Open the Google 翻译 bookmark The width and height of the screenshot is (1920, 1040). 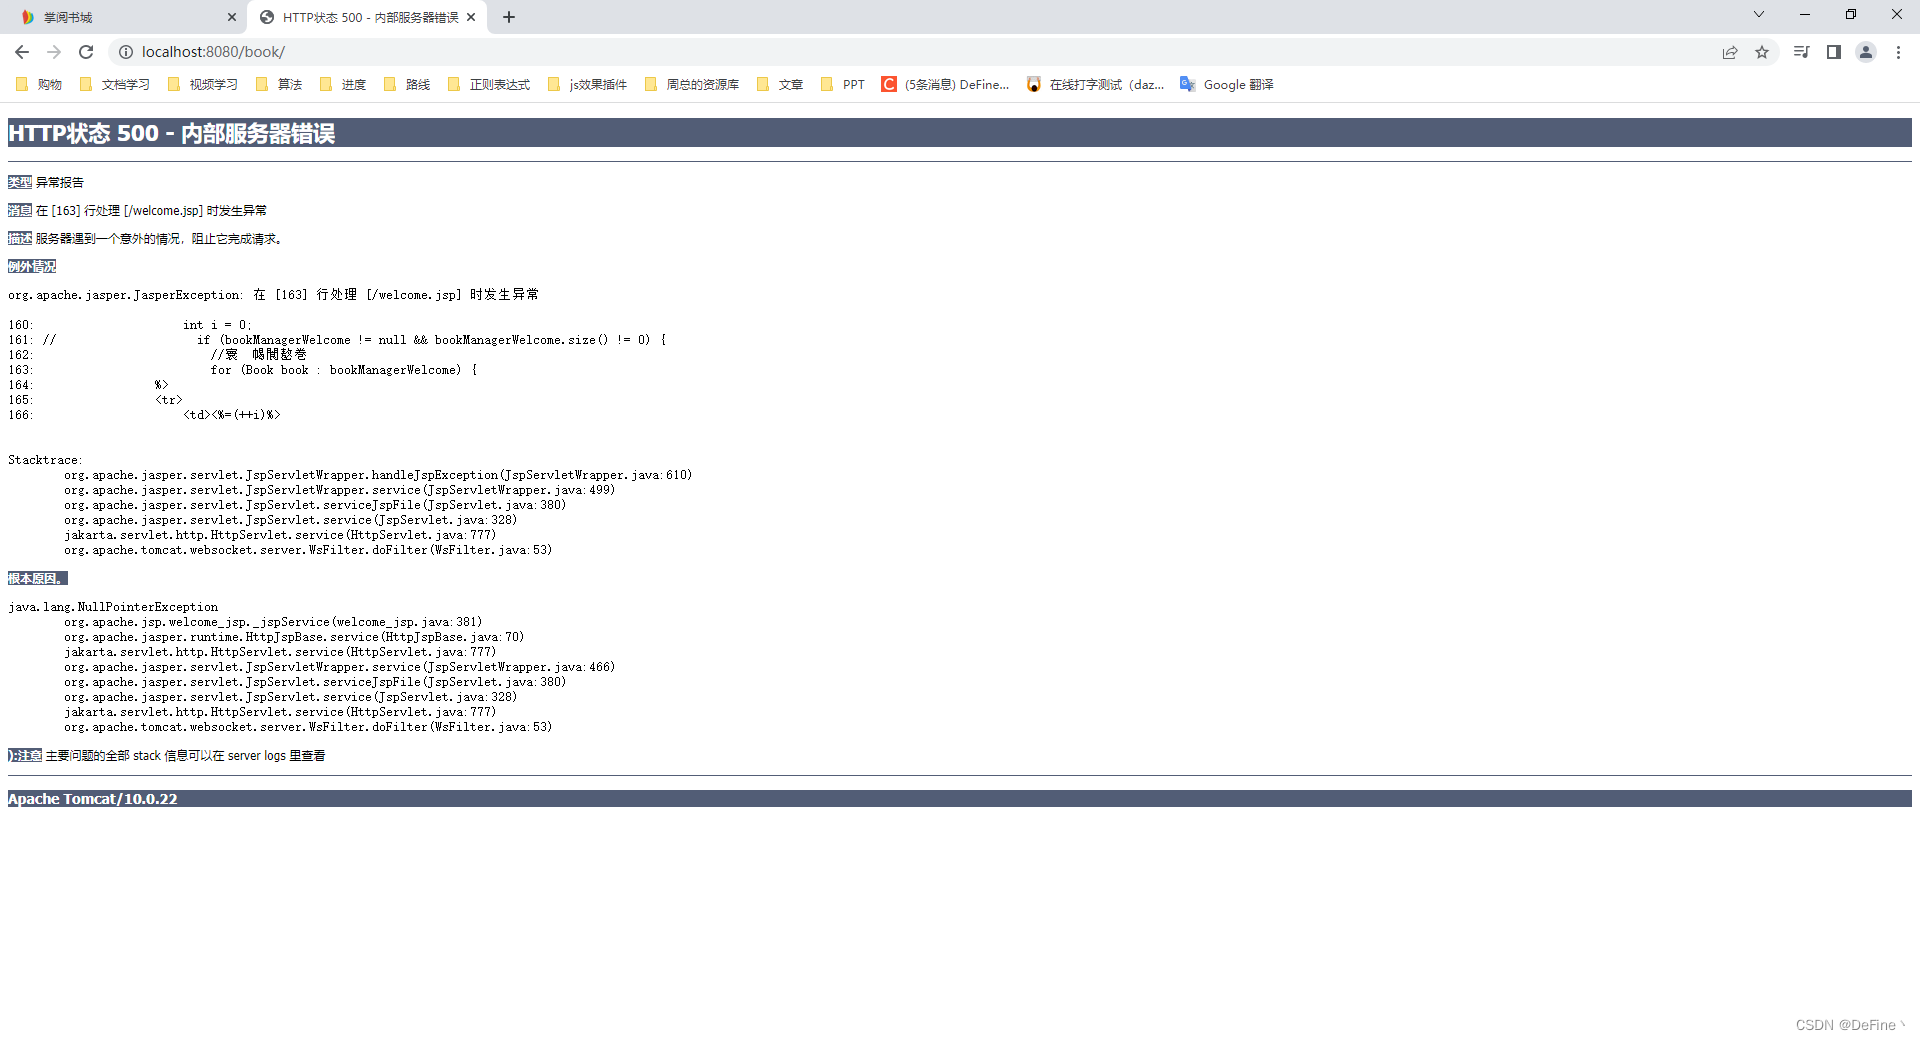pos(1227,84)
